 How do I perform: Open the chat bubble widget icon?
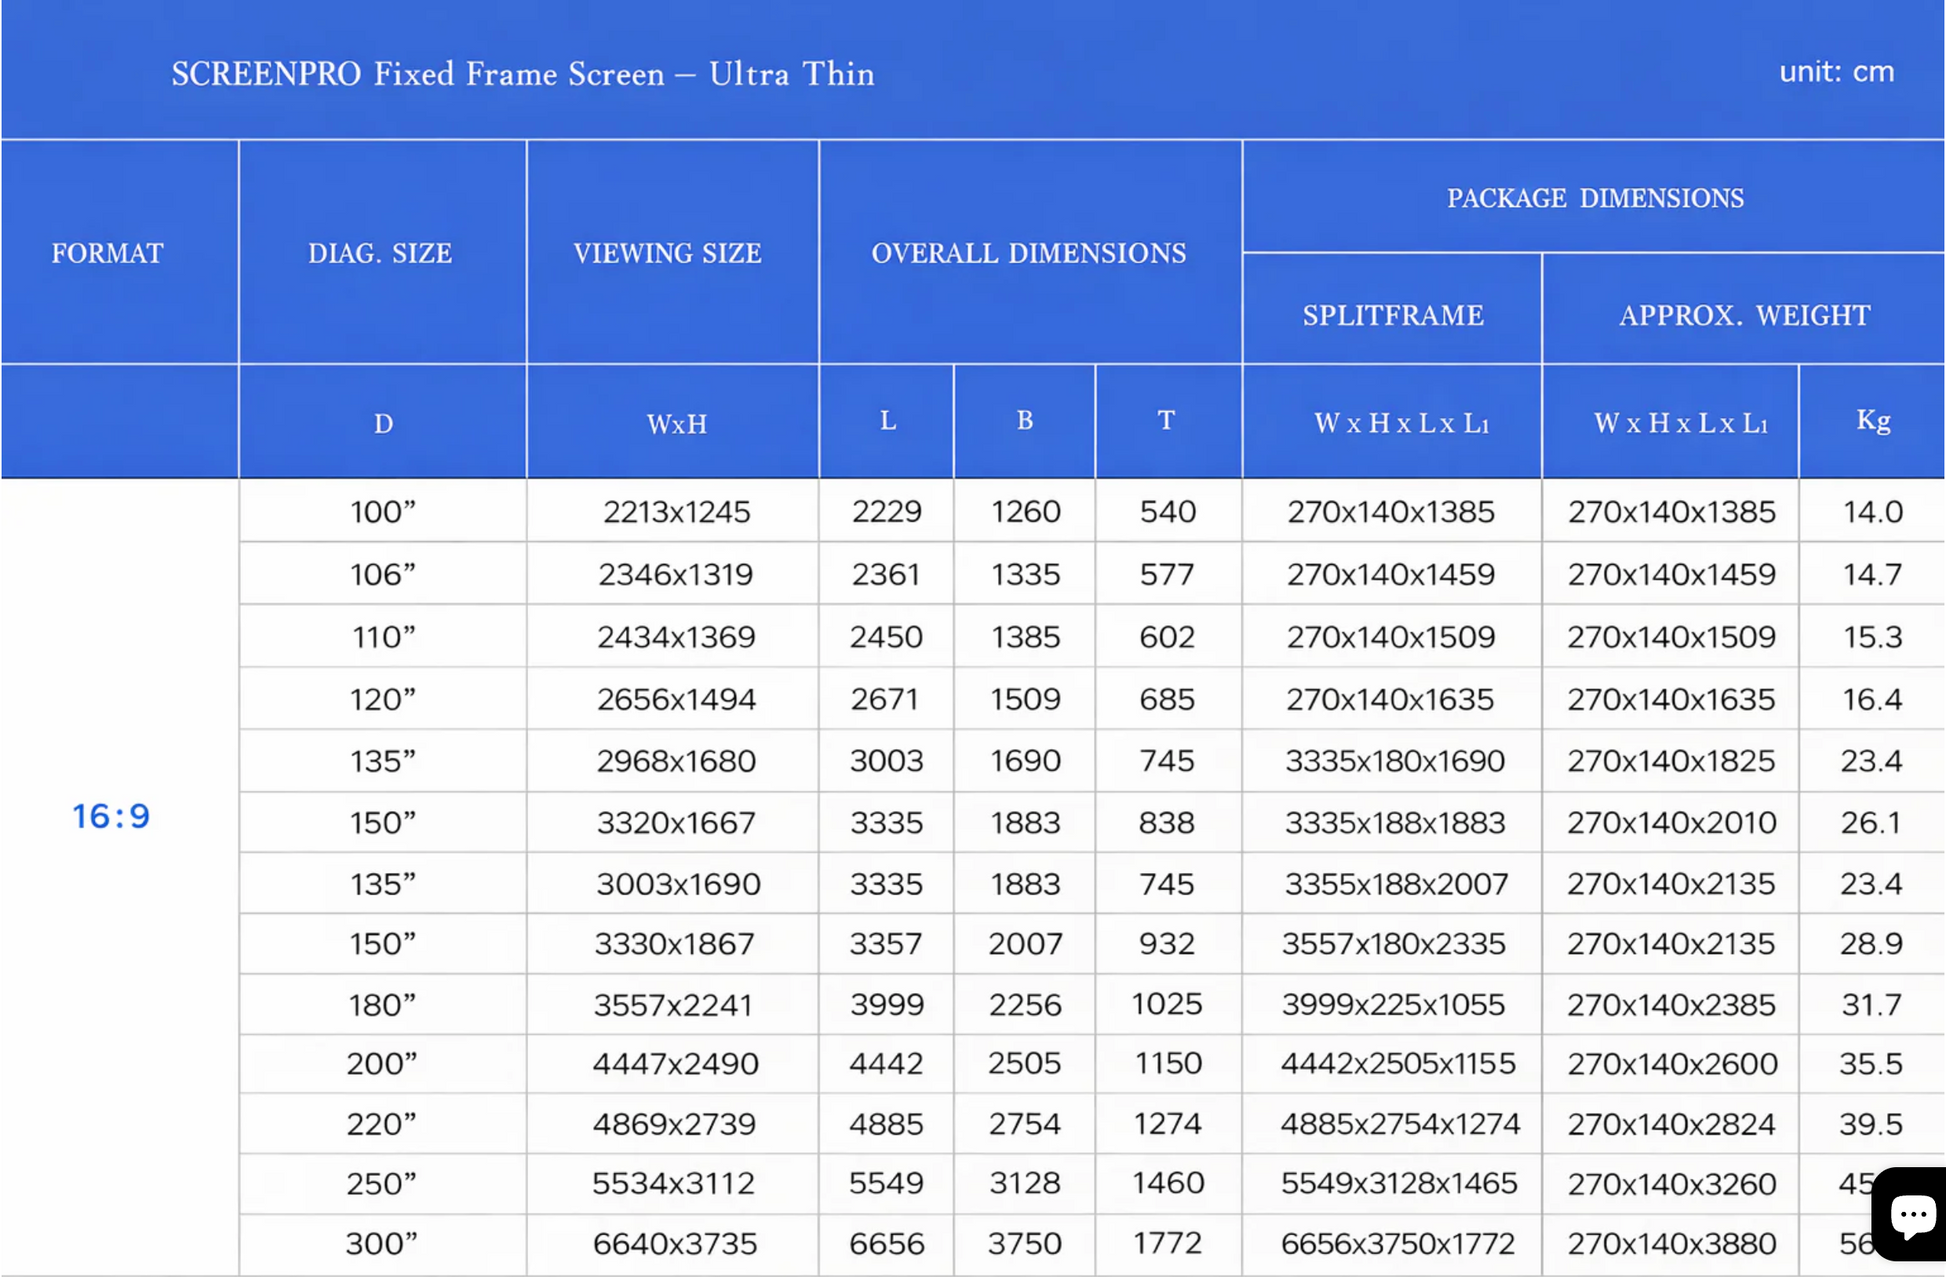1909,1213
